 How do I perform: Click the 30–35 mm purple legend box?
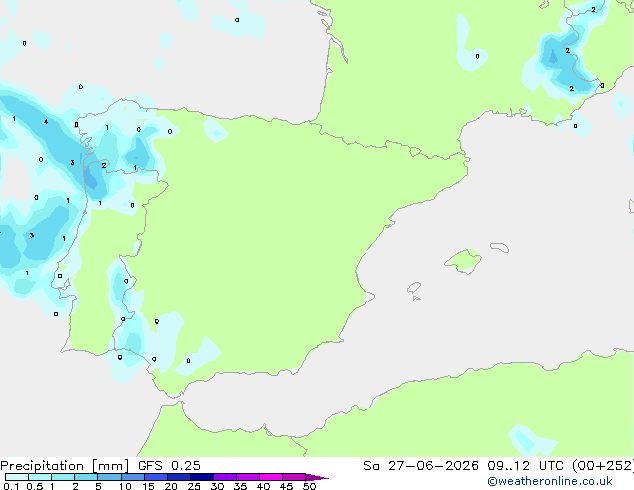[x=225, y=477]
